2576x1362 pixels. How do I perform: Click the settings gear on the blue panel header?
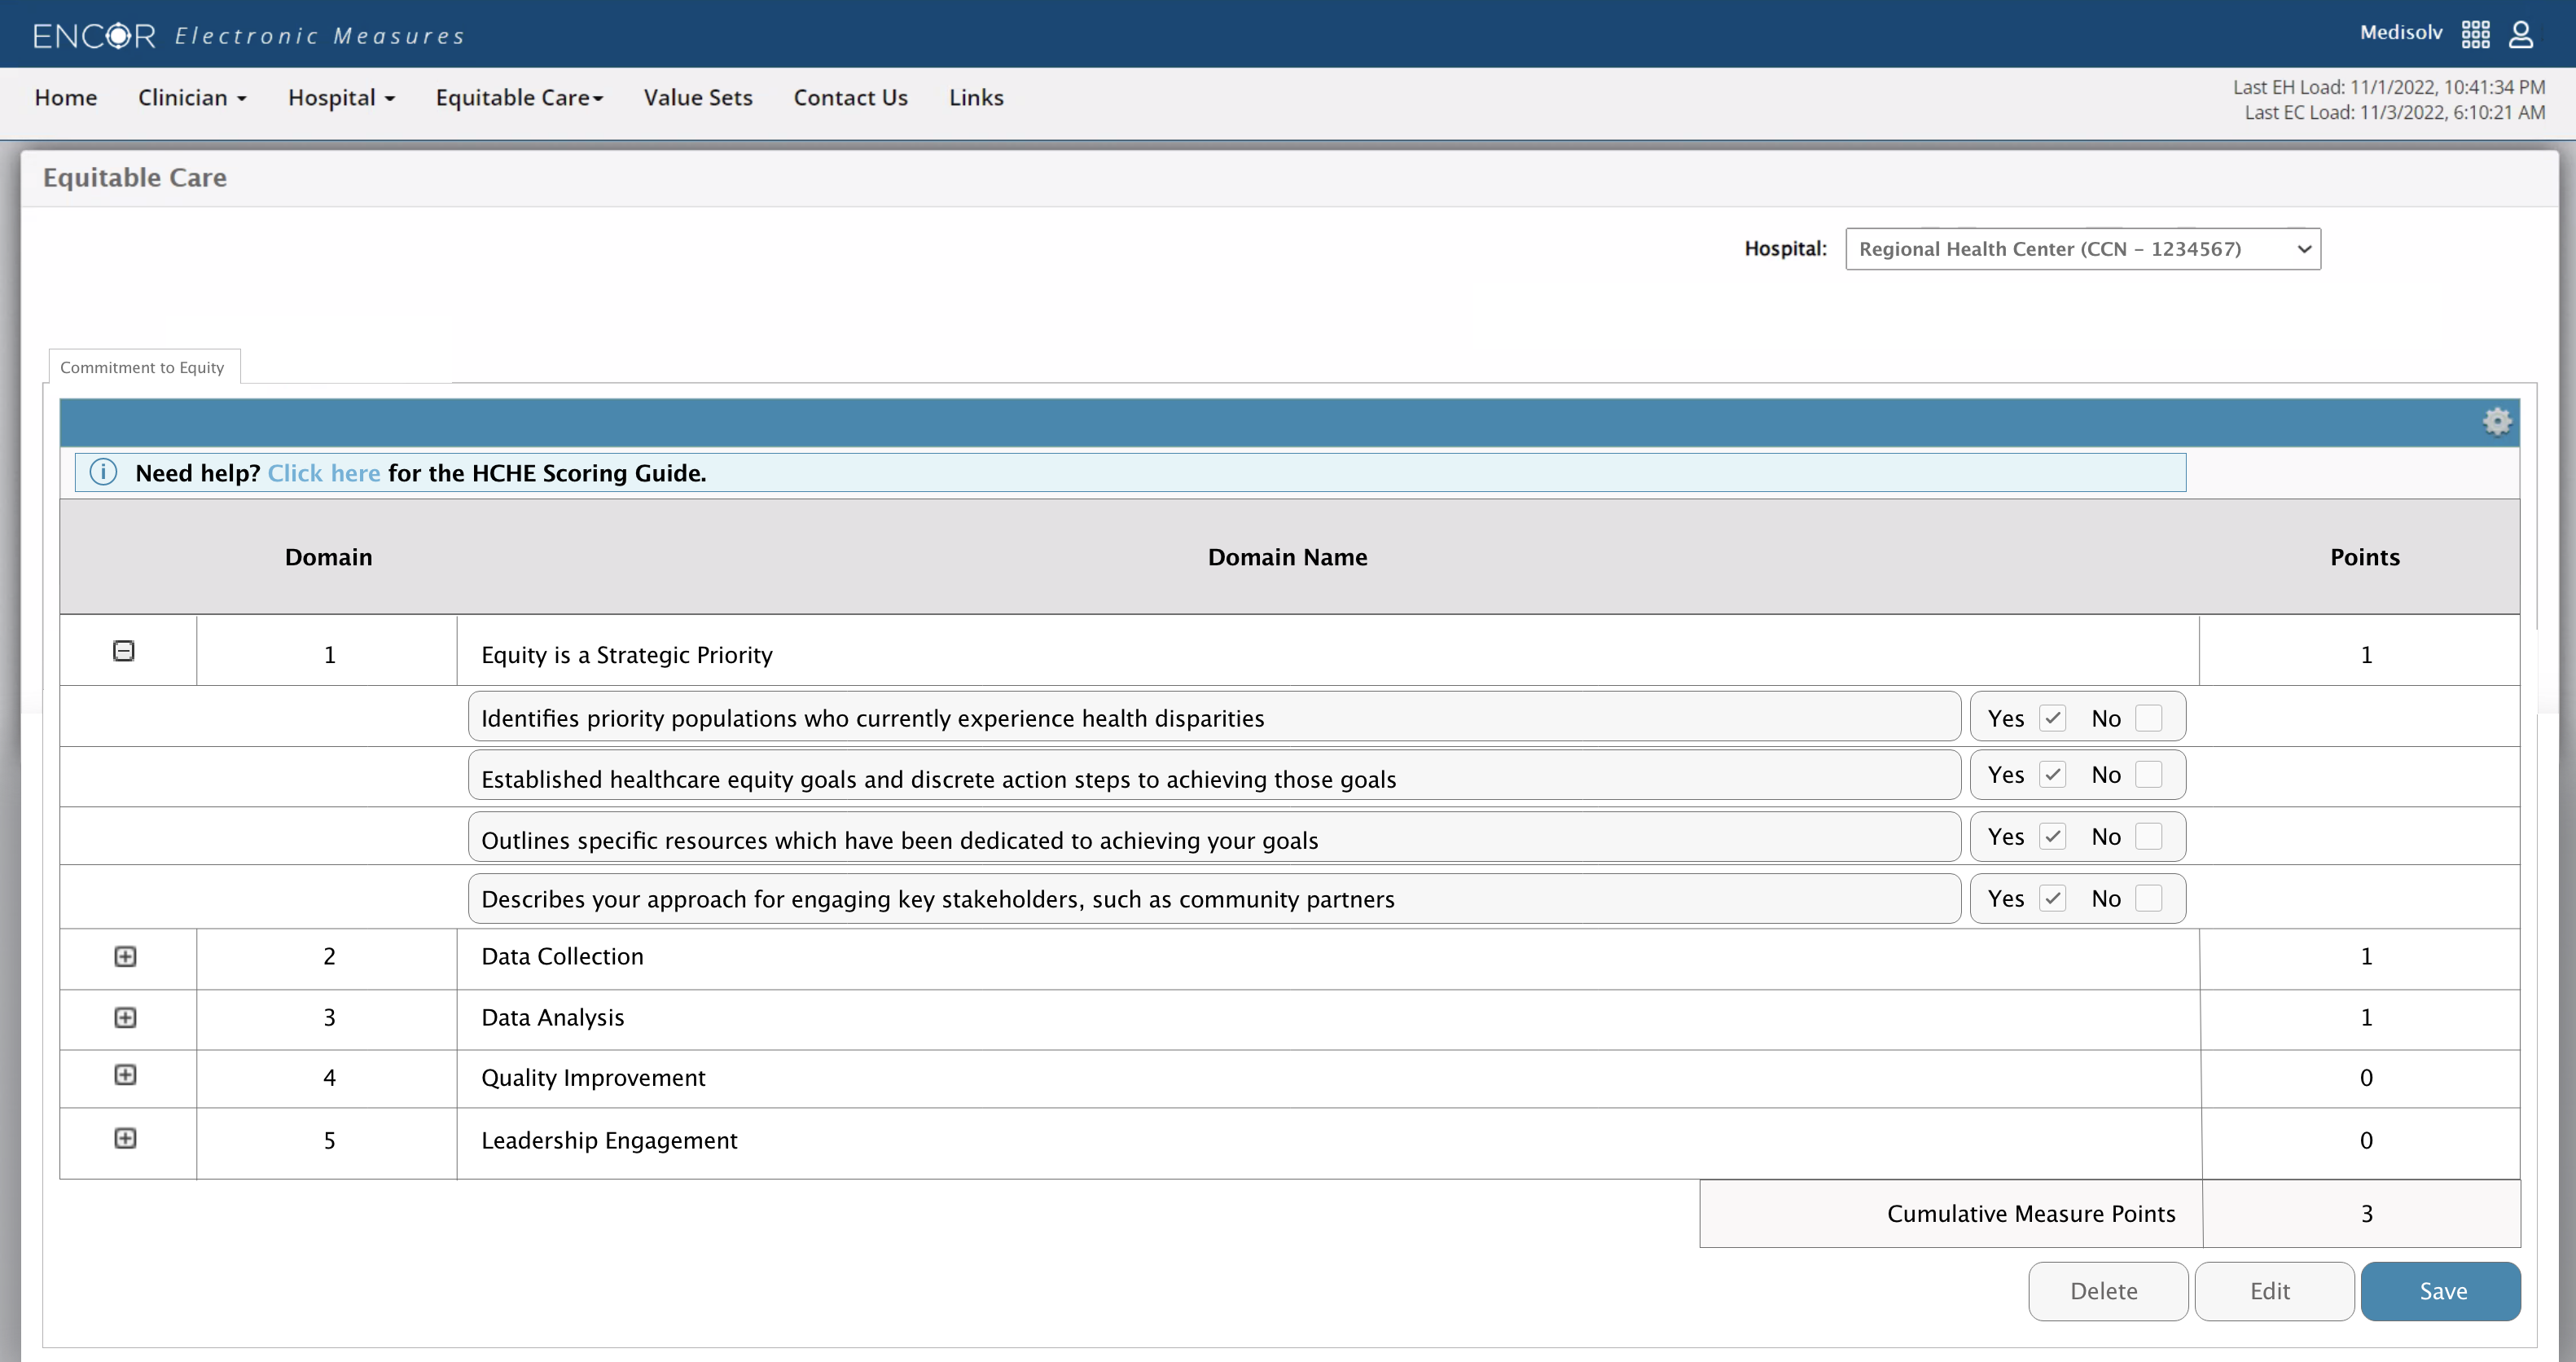coord(2497,422)
